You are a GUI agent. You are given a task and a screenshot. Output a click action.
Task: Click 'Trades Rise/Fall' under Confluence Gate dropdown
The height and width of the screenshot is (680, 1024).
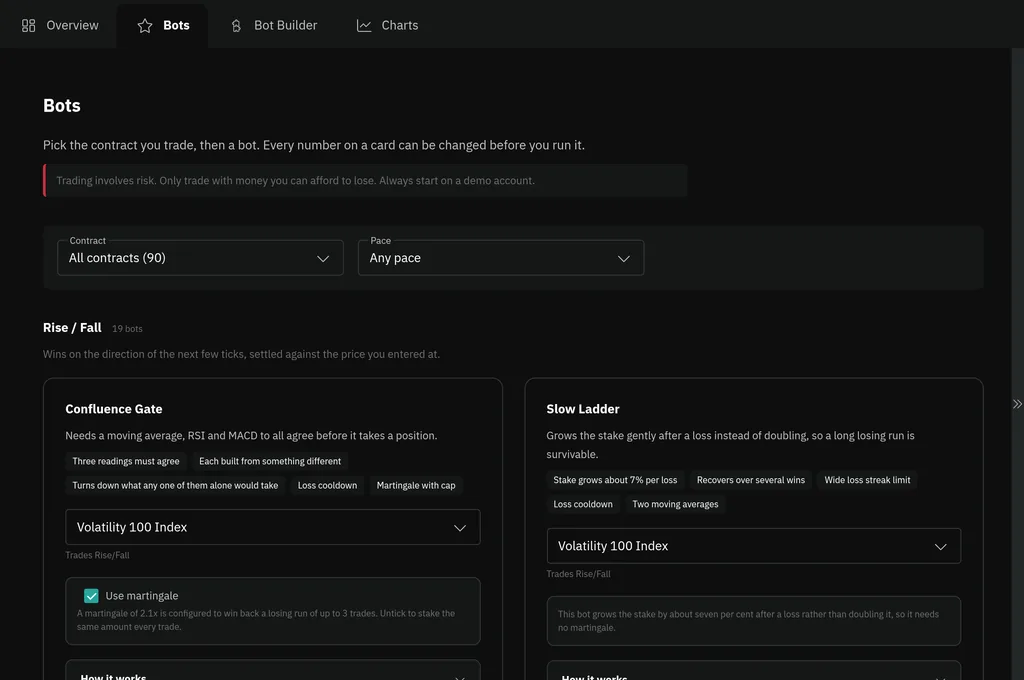click(97, 555)
